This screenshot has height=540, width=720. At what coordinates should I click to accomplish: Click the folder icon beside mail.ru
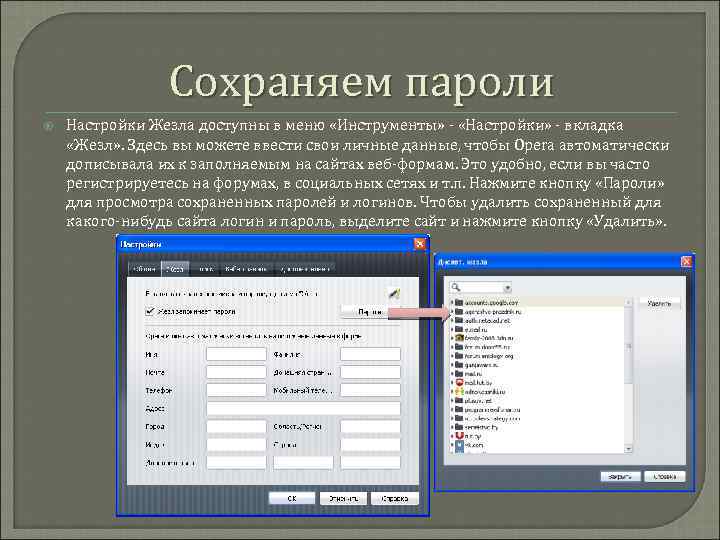[x=459, y=374]
